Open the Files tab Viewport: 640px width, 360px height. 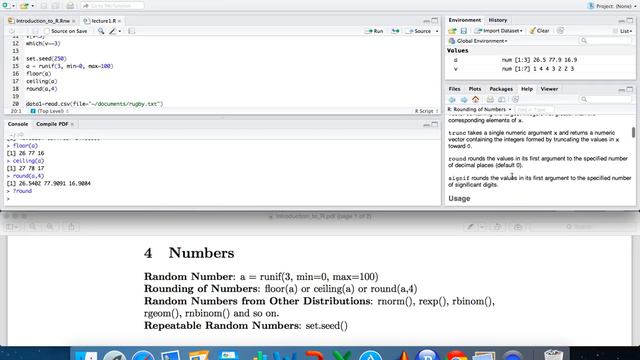[x=454, y=89]
